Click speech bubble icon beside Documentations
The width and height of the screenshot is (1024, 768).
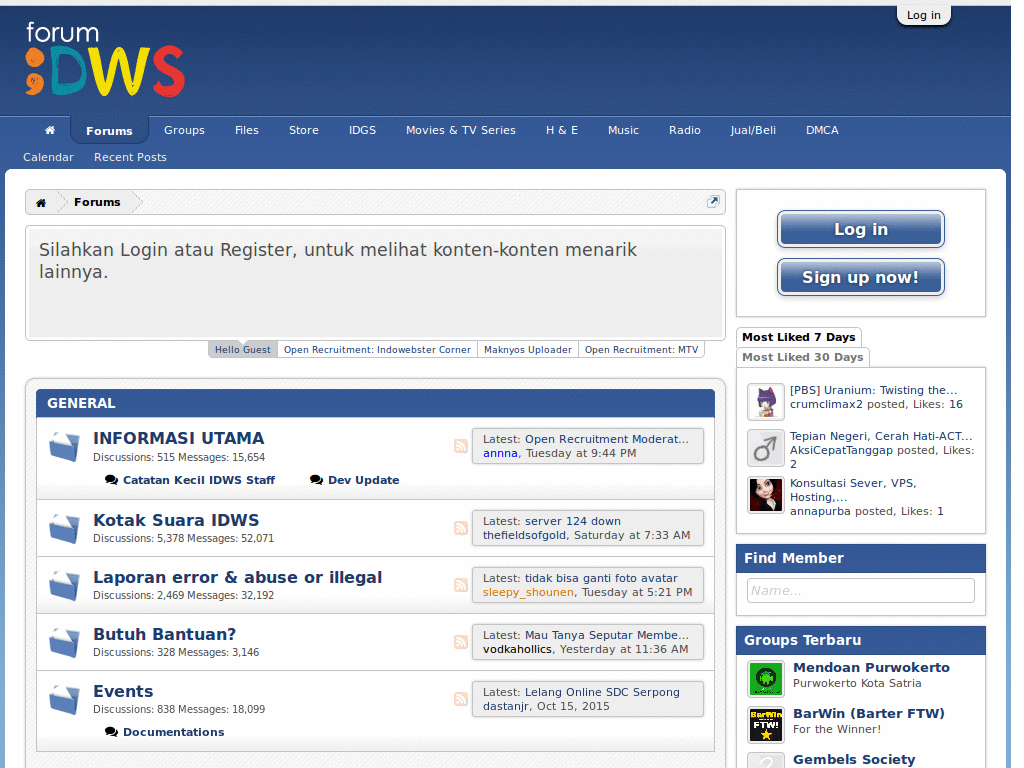tap(111, 732)
